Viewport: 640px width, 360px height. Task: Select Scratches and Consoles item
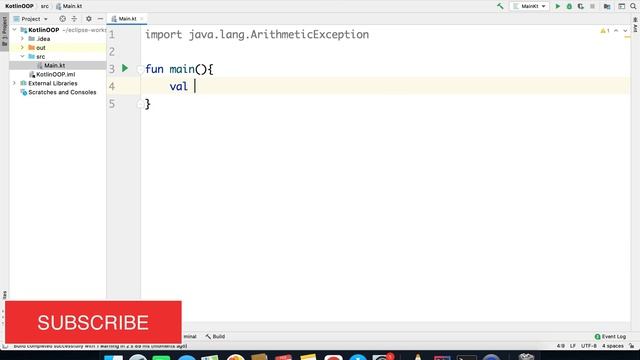coord(62,92)
